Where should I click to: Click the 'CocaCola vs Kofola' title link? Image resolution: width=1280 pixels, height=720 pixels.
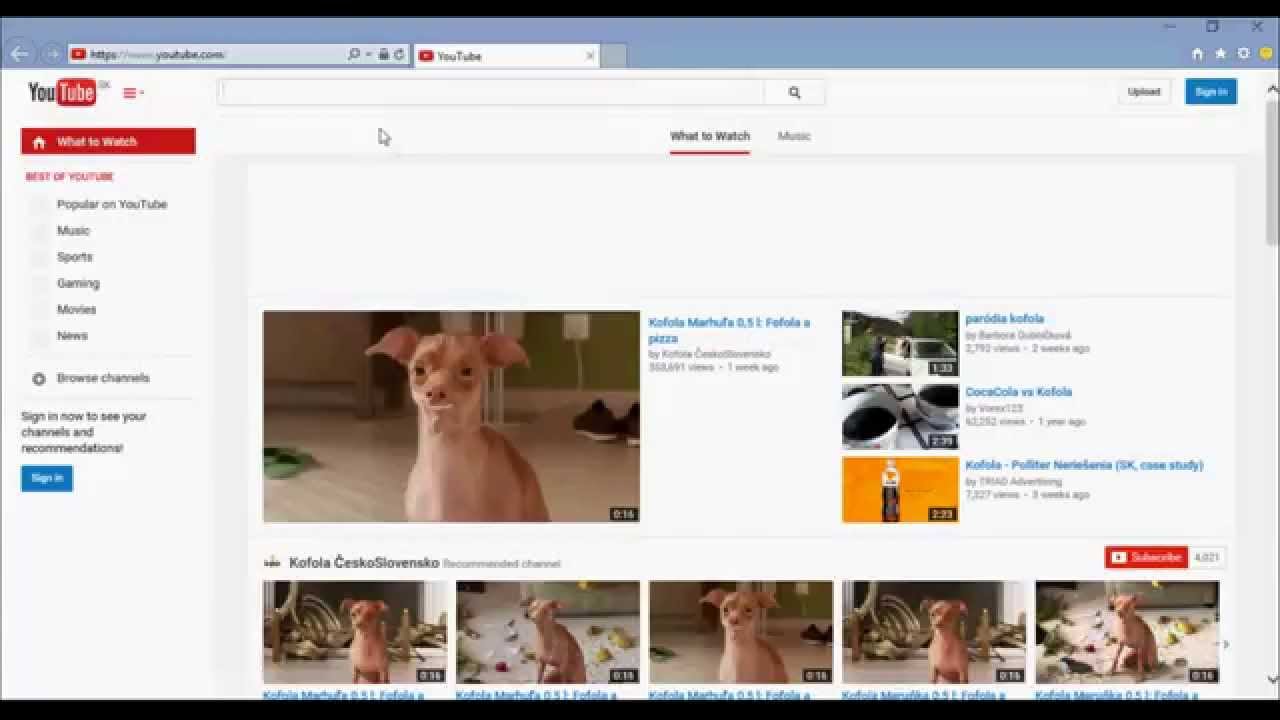[x=1018, y=392]
